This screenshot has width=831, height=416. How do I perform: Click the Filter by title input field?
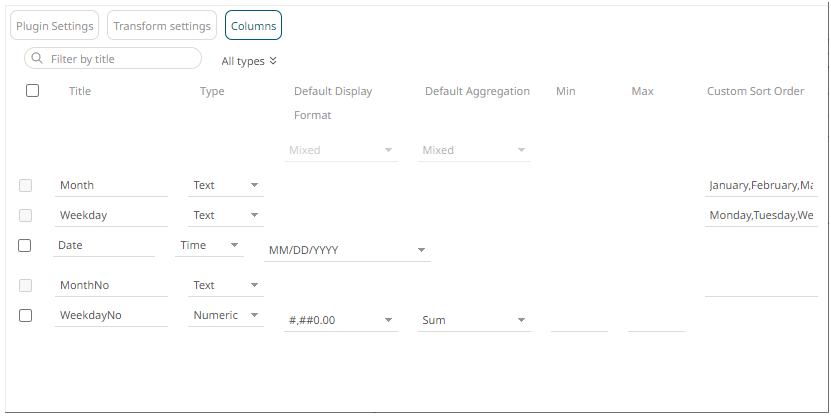point(113,58)
